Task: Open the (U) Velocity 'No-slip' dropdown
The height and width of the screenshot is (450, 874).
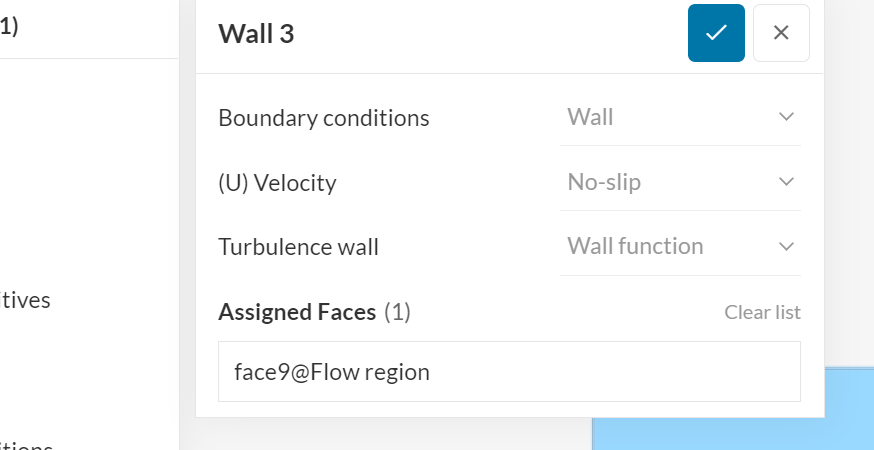Action: [x=679, y=182]
